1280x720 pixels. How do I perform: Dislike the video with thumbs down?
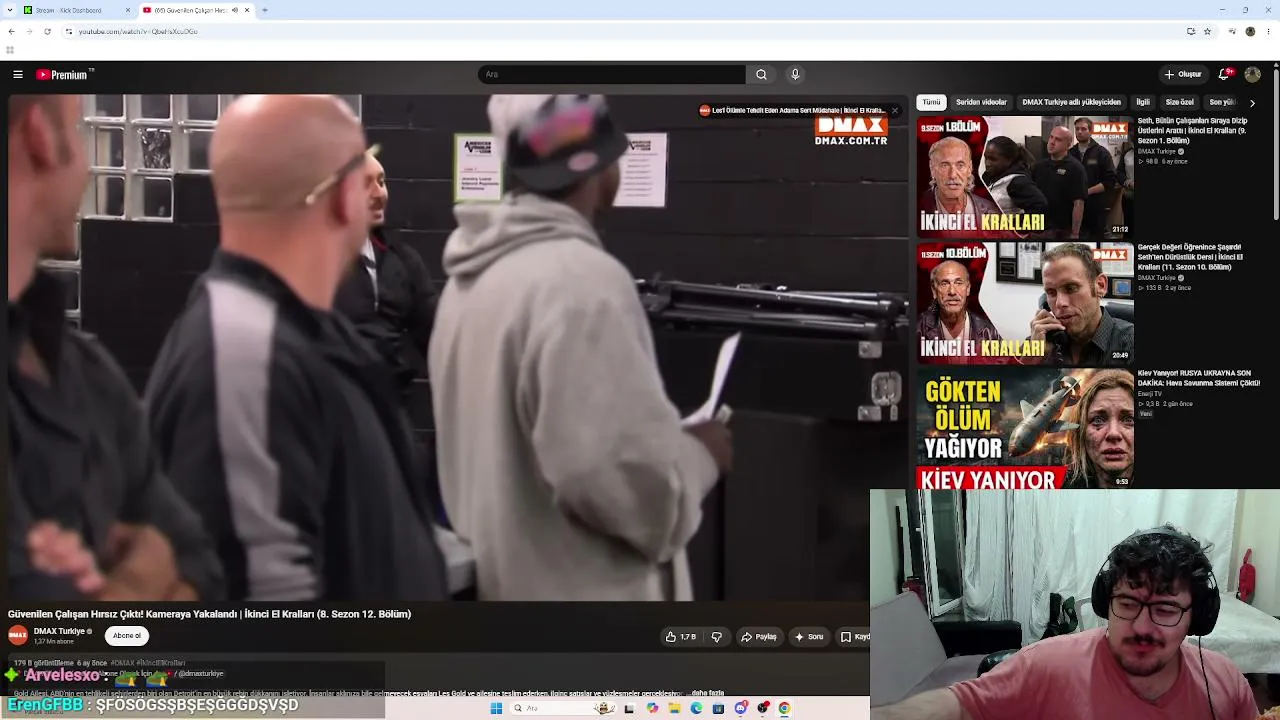[716, 637]
